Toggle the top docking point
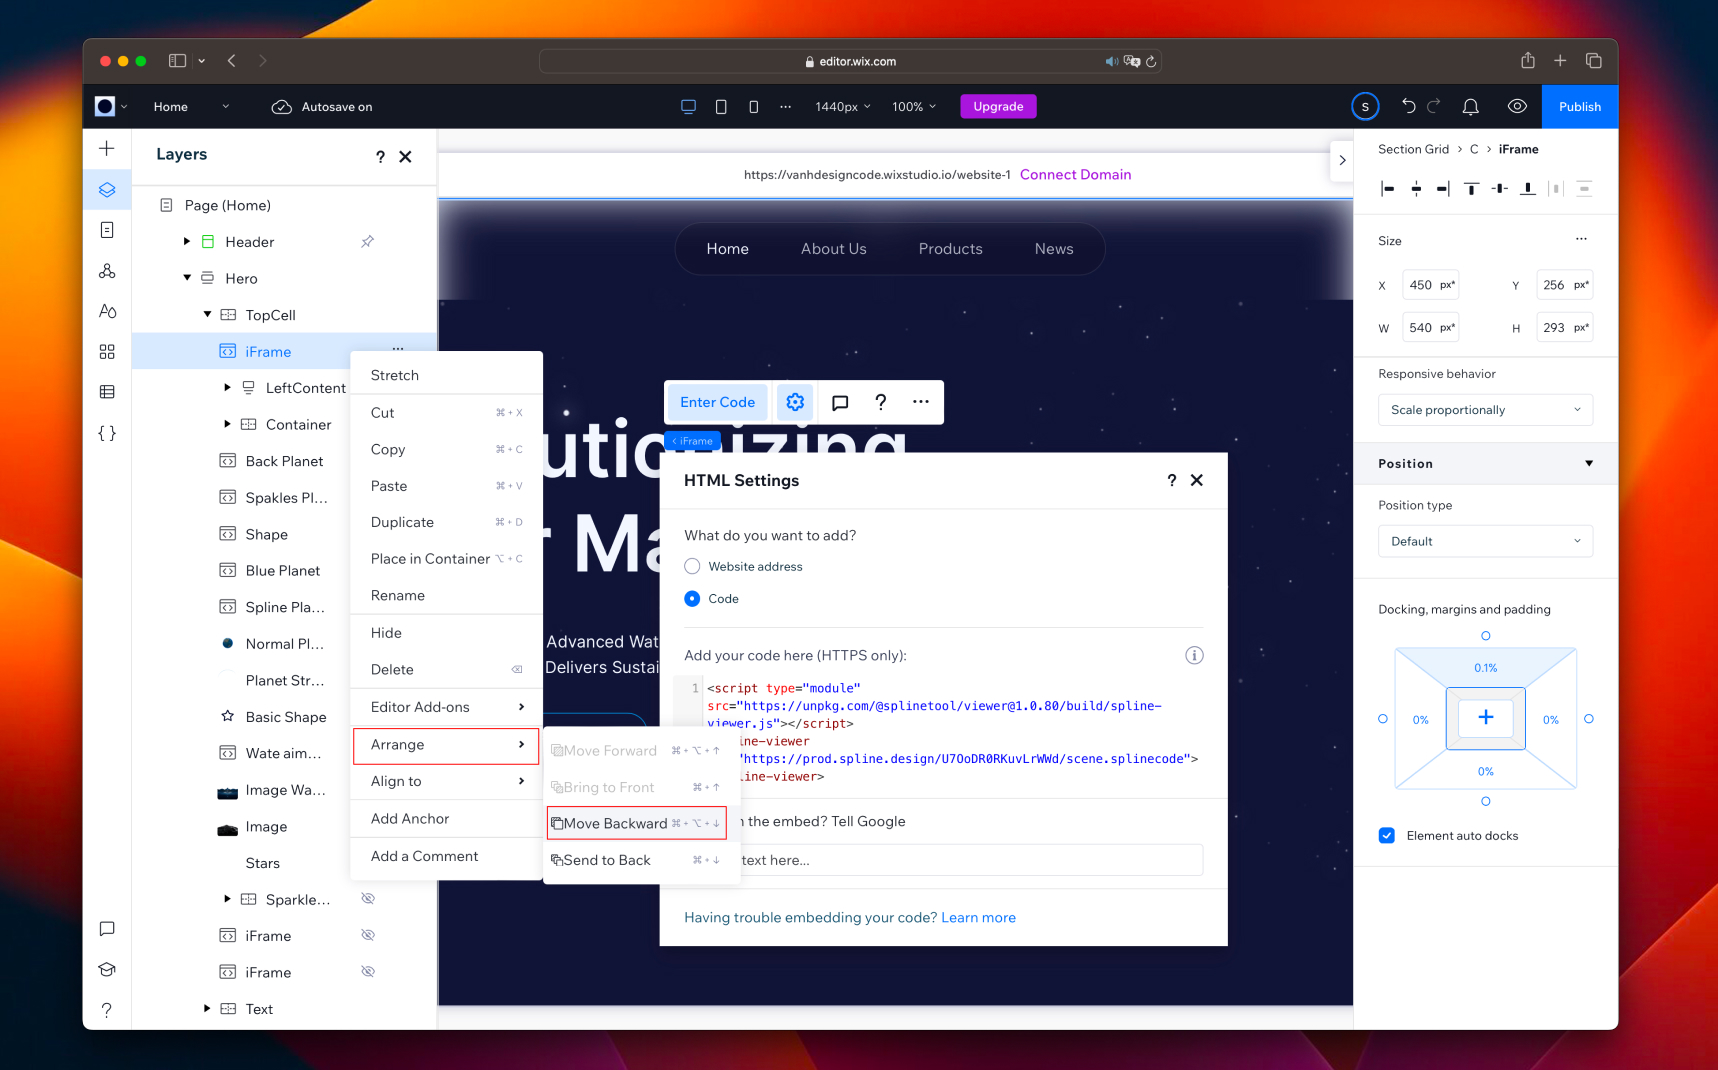 pyautogui.click(x=1486, y=636)
